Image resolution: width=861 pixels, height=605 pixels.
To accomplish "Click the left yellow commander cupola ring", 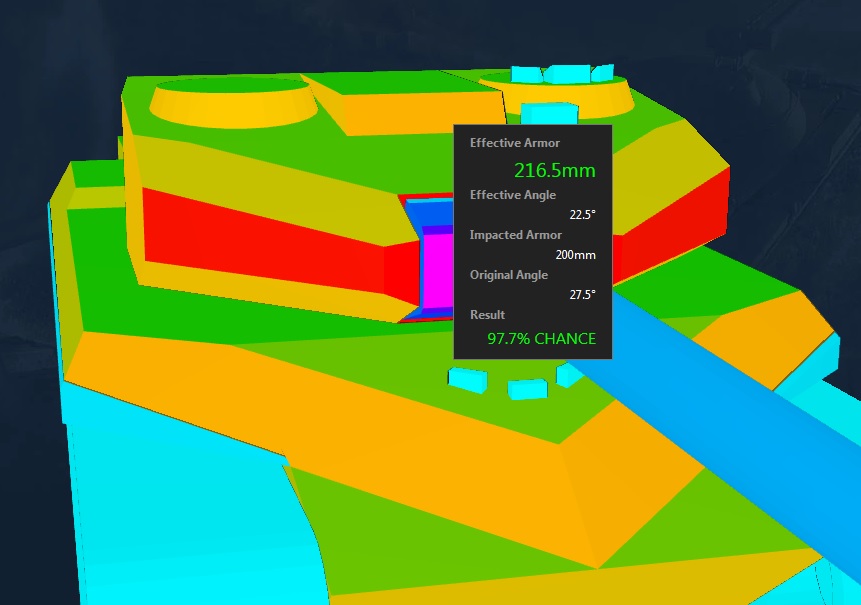I will pyautogui.click(x=232, y=104).
